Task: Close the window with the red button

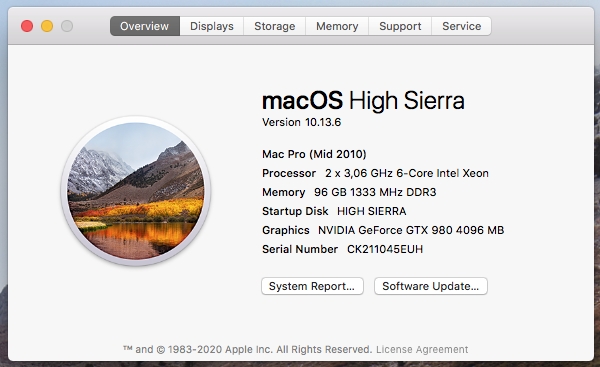Action: click(x=27, y=26)
